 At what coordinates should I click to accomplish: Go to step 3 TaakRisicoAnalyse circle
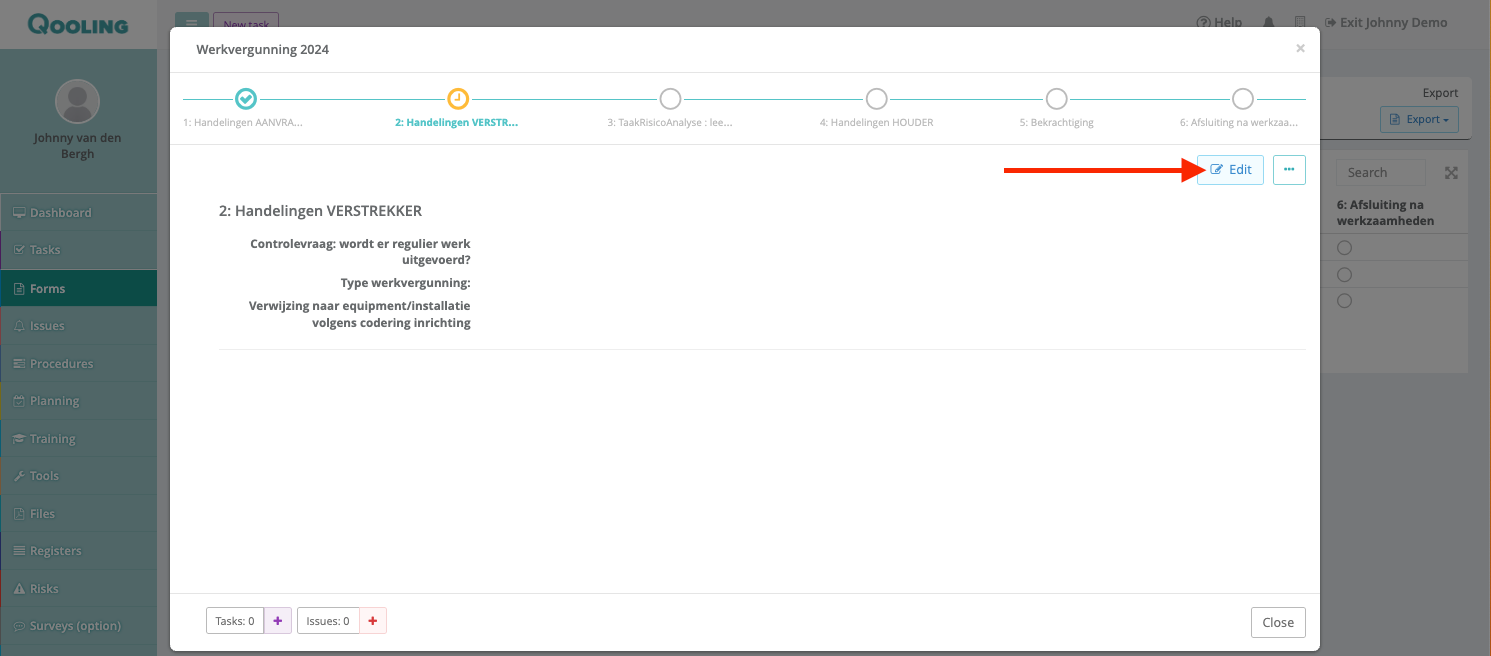670,99
